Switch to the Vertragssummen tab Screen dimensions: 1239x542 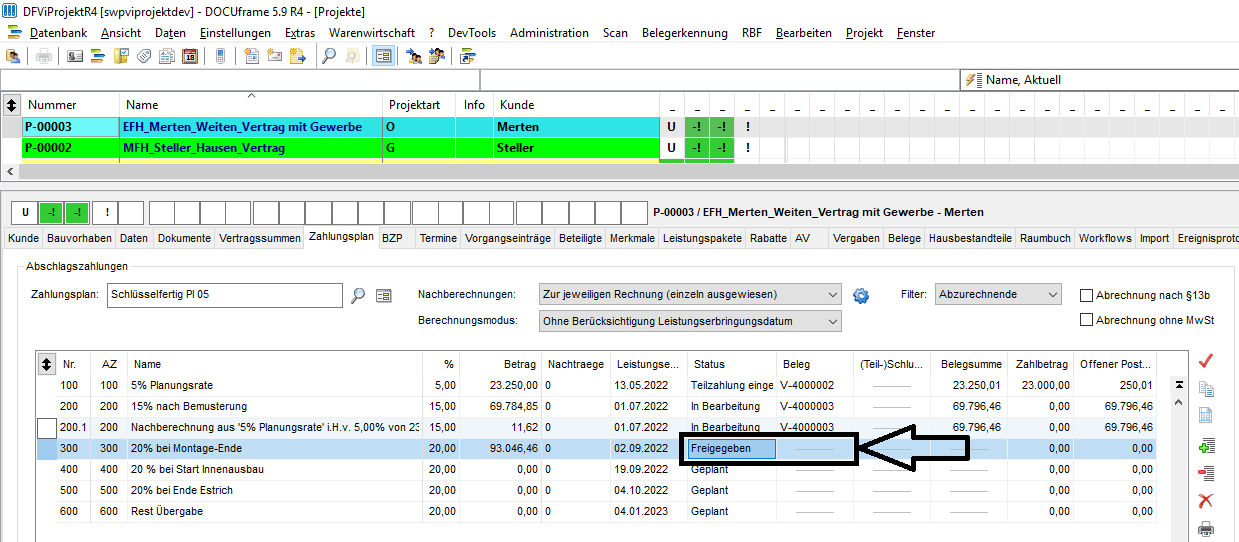[x=260, y=239]
